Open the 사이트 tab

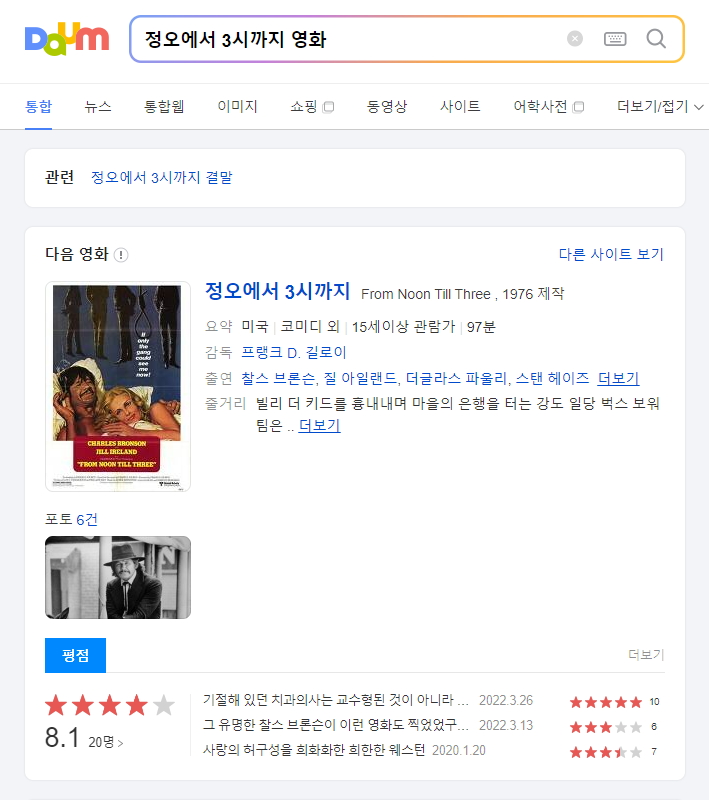[x=460, y=106]
